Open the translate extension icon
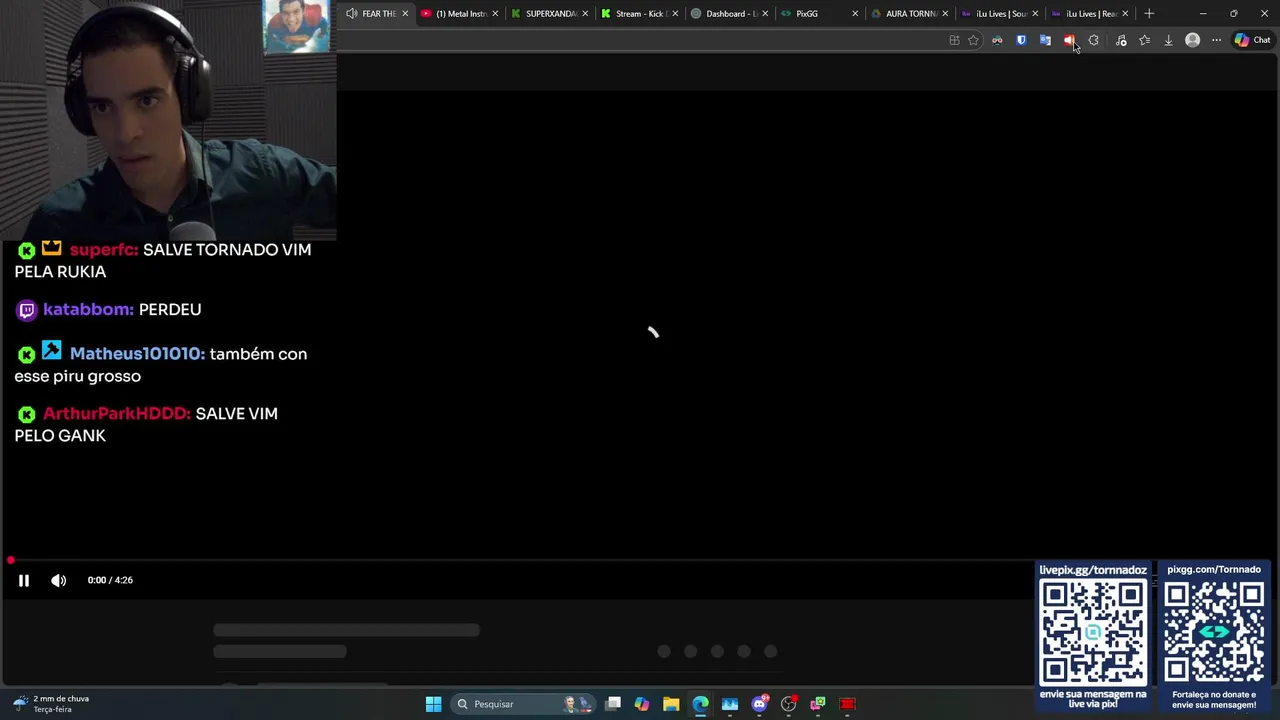The image size is (1280, 720). pos(1045,40)
